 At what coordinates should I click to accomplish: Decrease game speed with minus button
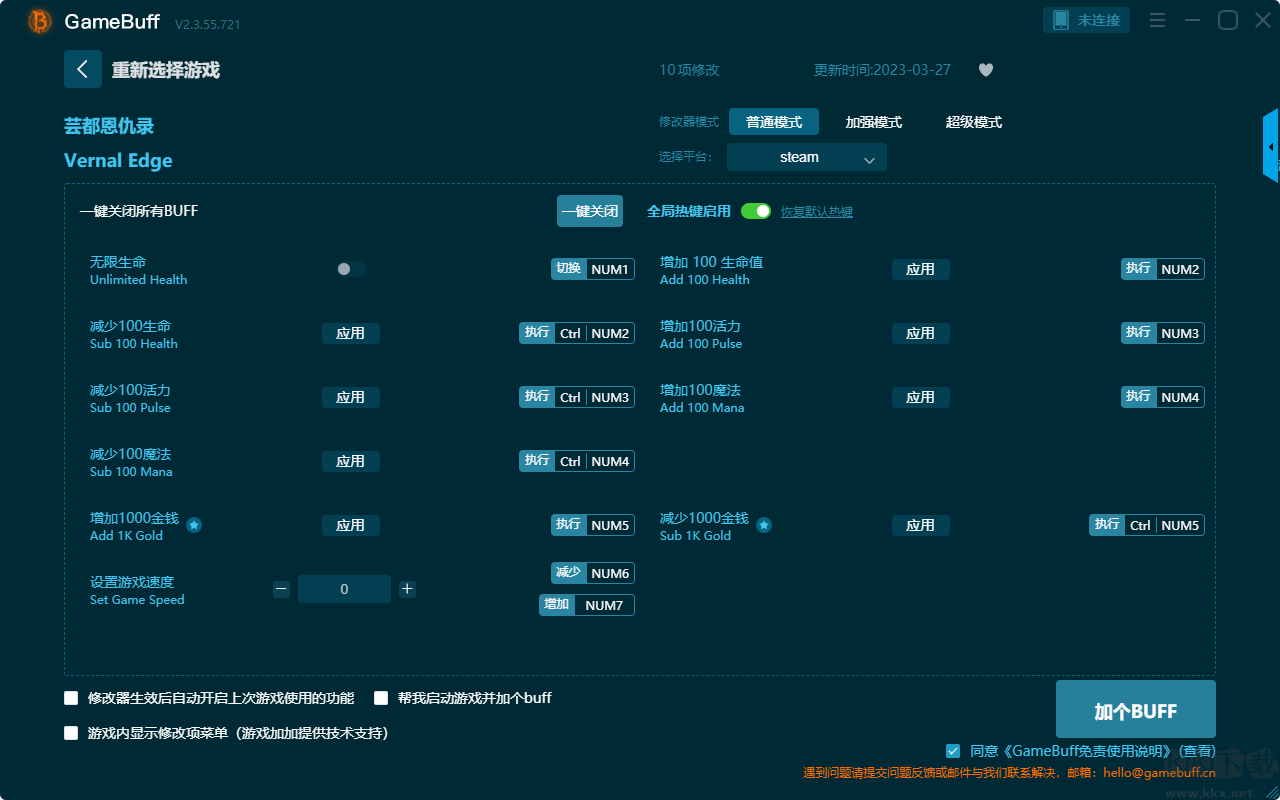pyautogui.click(x=281, y=589)
